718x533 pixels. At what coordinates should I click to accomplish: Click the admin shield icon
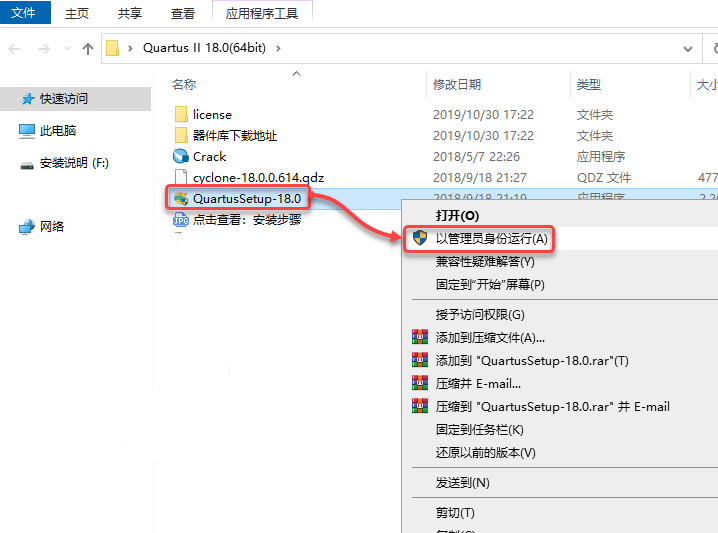(419, 238)
